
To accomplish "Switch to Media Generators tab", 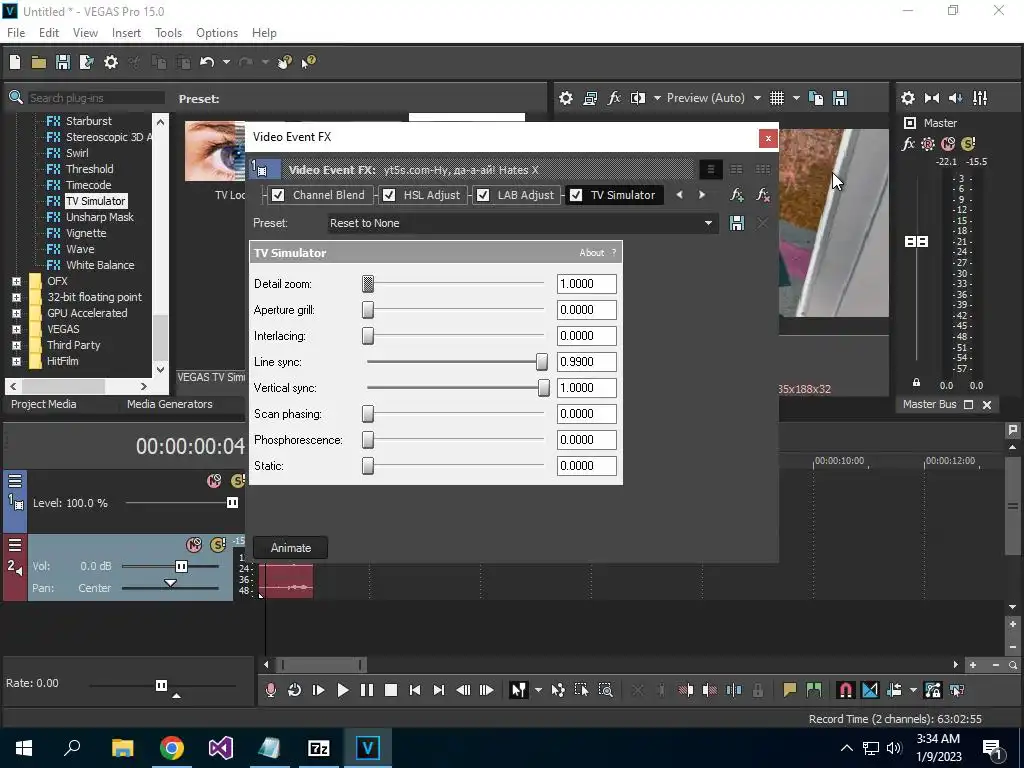I will point(170,404).
